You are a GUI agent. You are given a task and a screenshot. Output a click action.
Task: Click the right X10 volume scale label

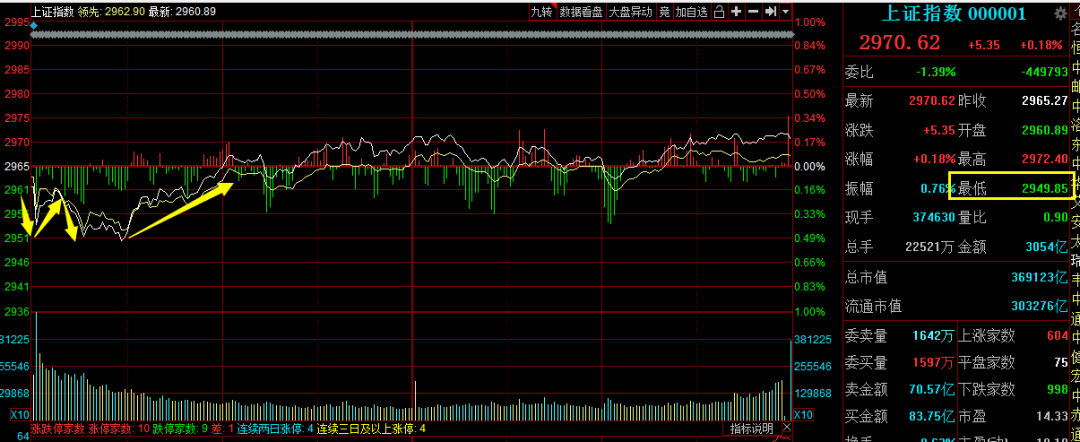(x=804, y=415)
